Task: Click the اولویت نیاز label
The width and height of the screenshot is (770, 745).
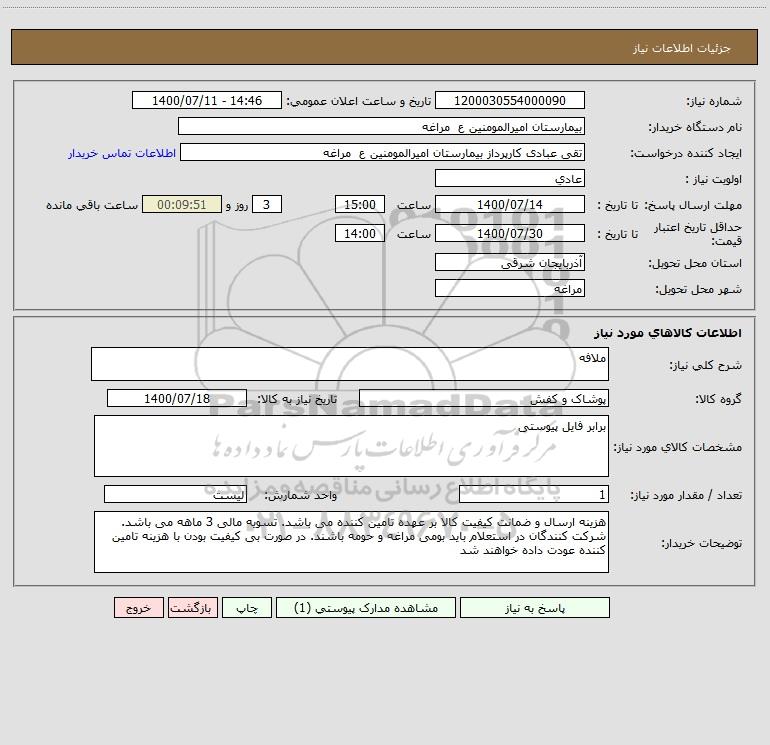Action: click(x=713, y=179)
